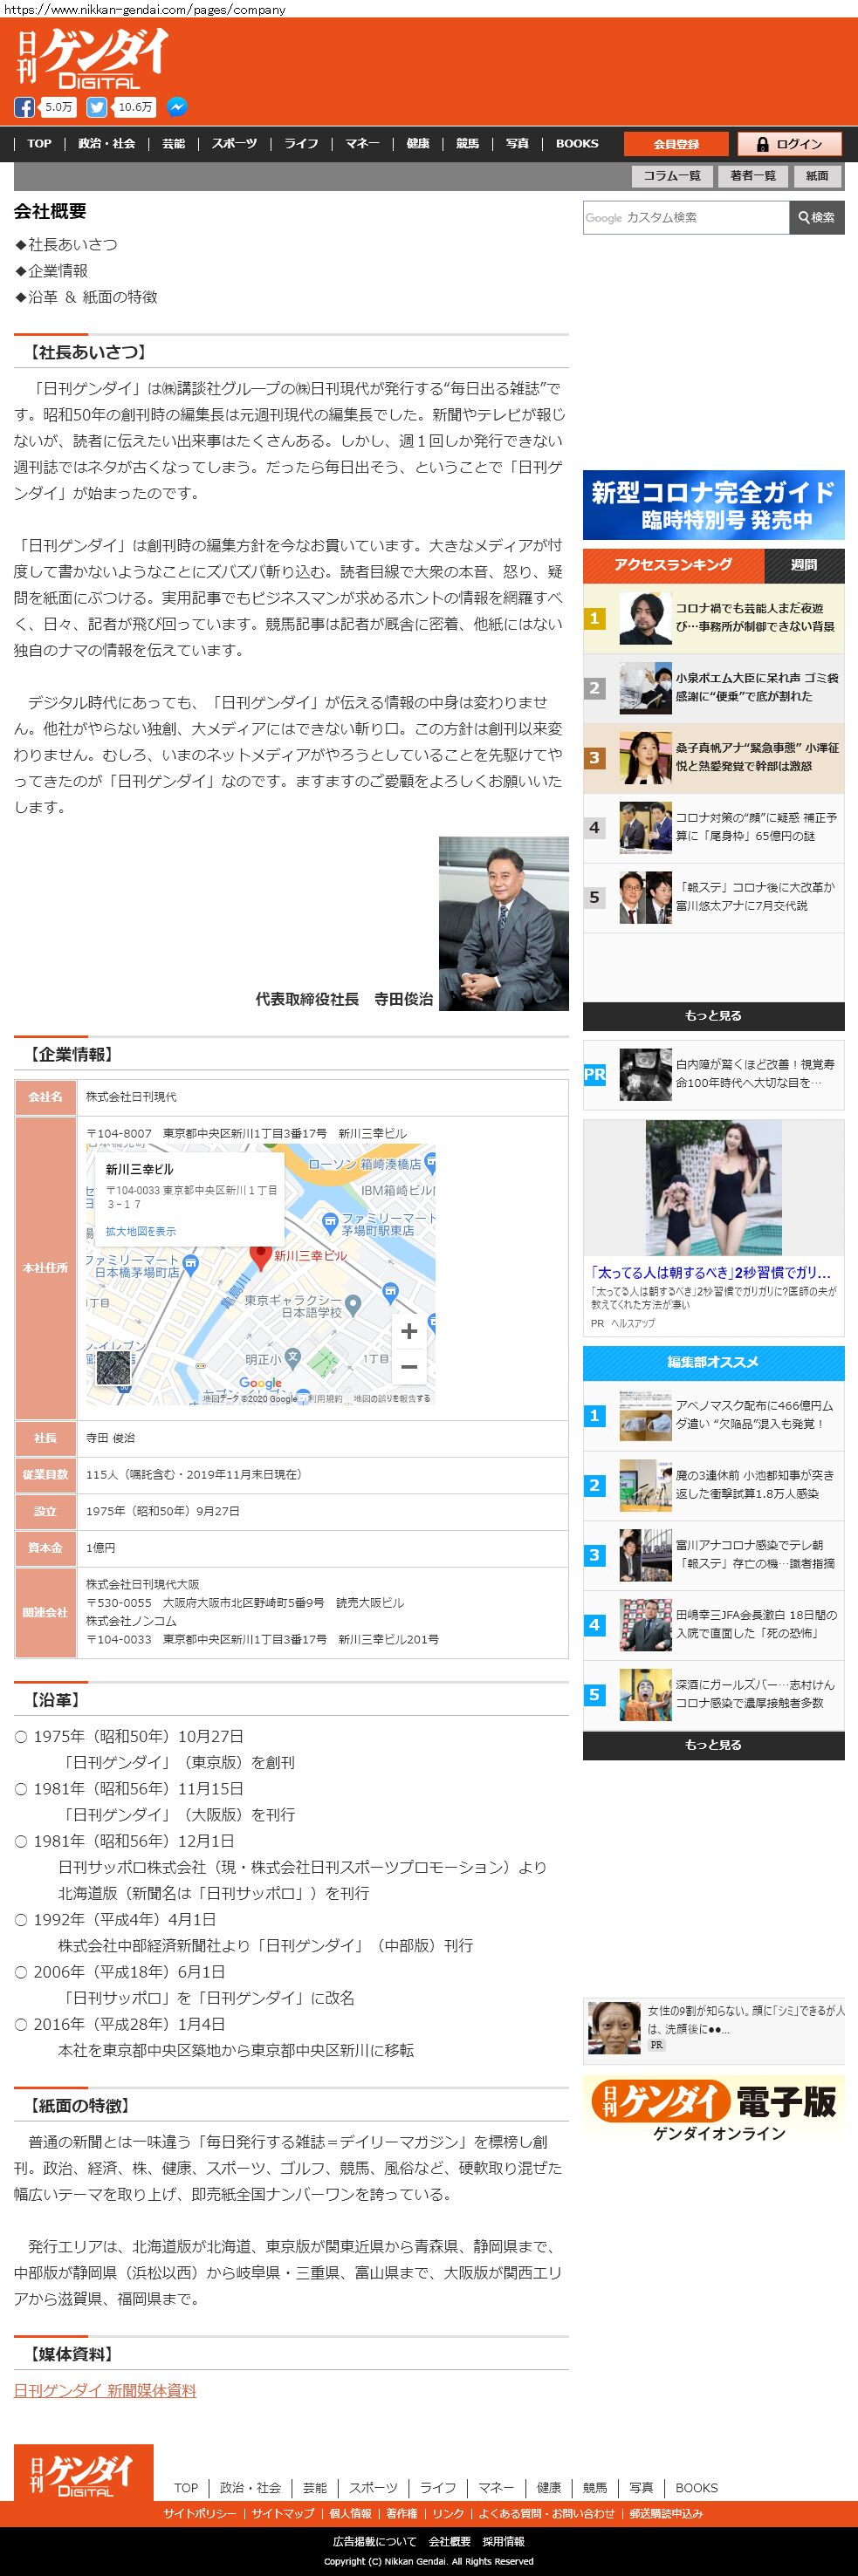
Task: Click the ログイン button with lock icon
Action: 789,144
